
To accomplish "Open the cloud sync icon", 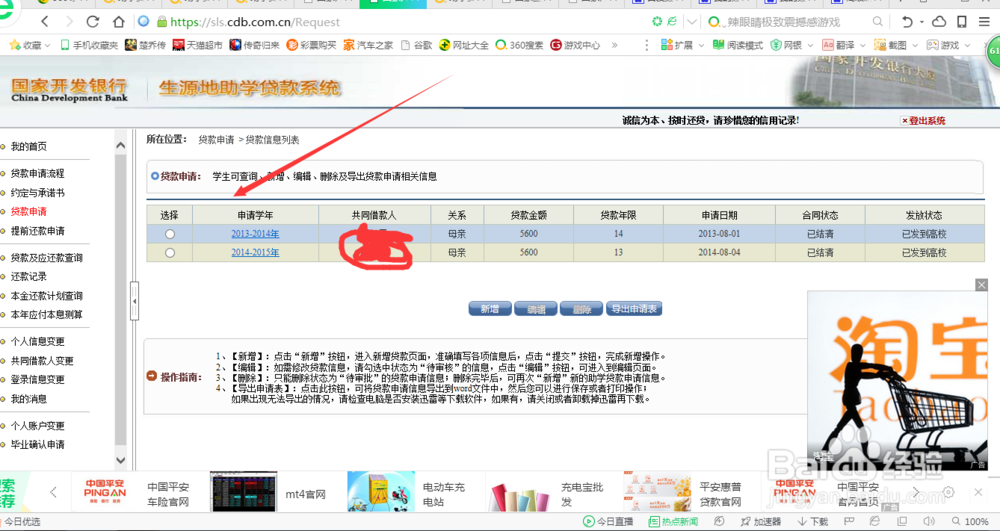I will 939,22.
